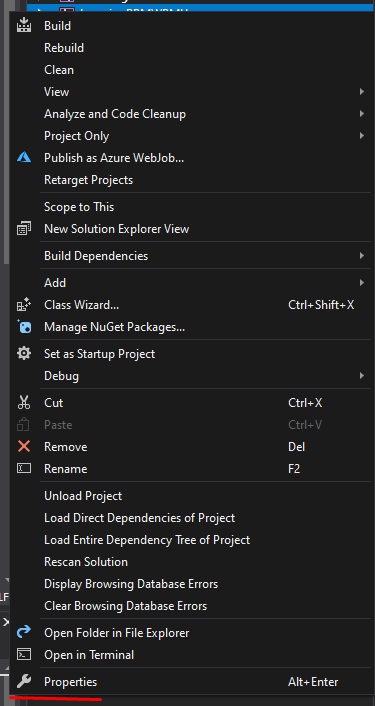Expand the View submenu arrow
The height and width of the screenshot is (706, 375).
point(361,92)
